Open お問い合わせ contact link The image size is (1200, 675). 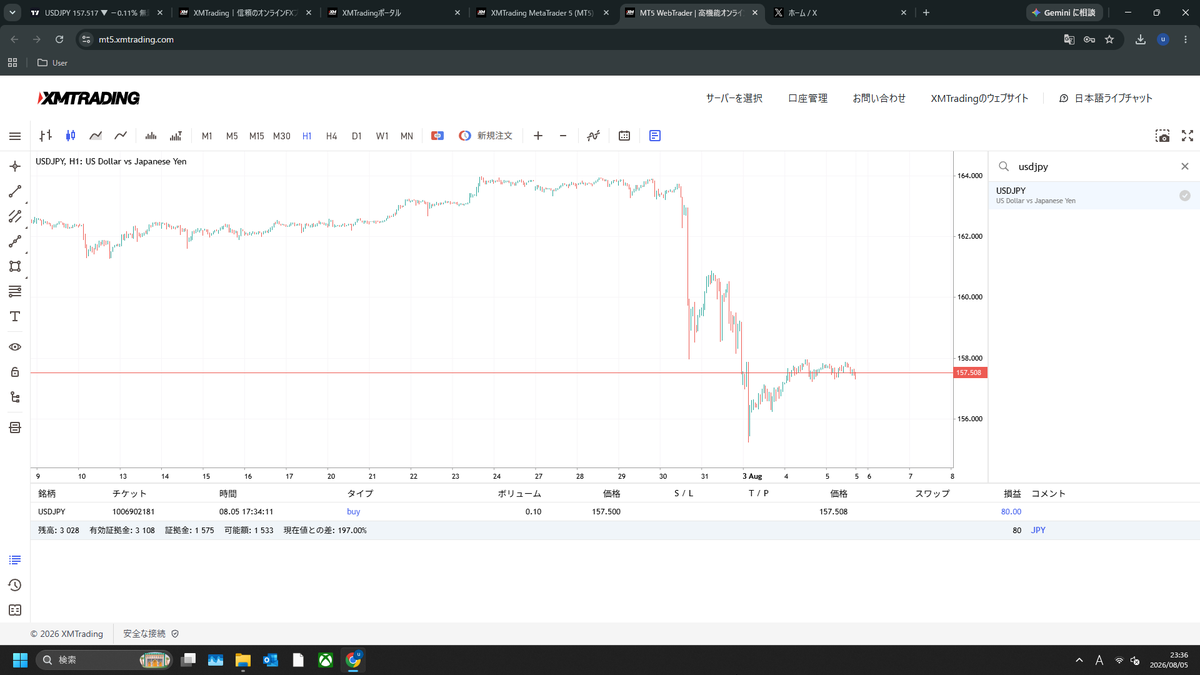click(x=879, y=98)
